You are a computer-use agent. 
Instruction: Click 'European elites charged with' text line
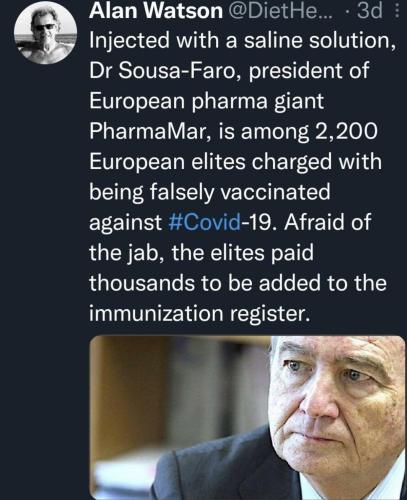(235, 162)
